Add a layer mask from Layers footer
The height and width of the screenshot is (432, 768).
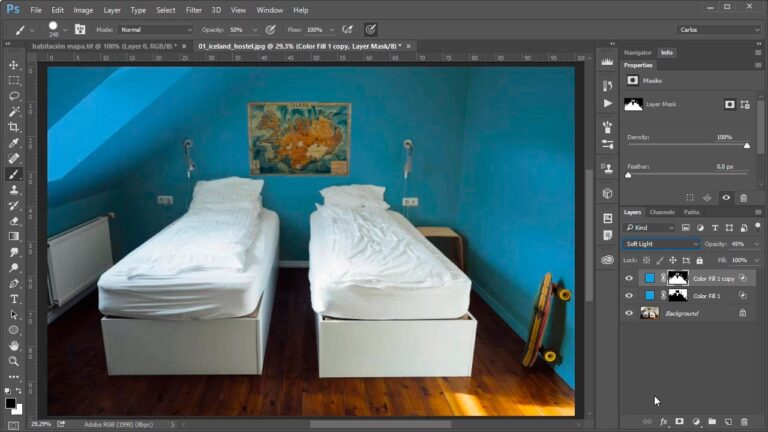pyautogui.click(x=679, y=422)
